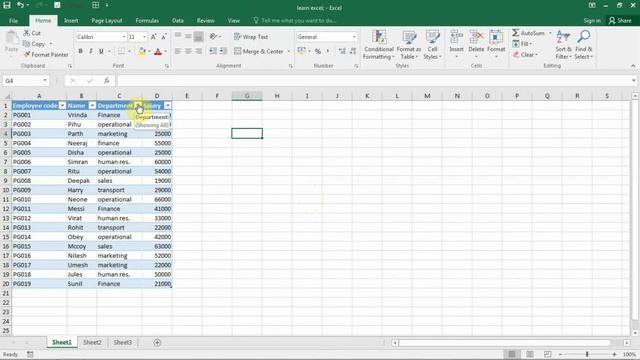
Task: Click Insert Function fx button
Action: coord(107,81)
